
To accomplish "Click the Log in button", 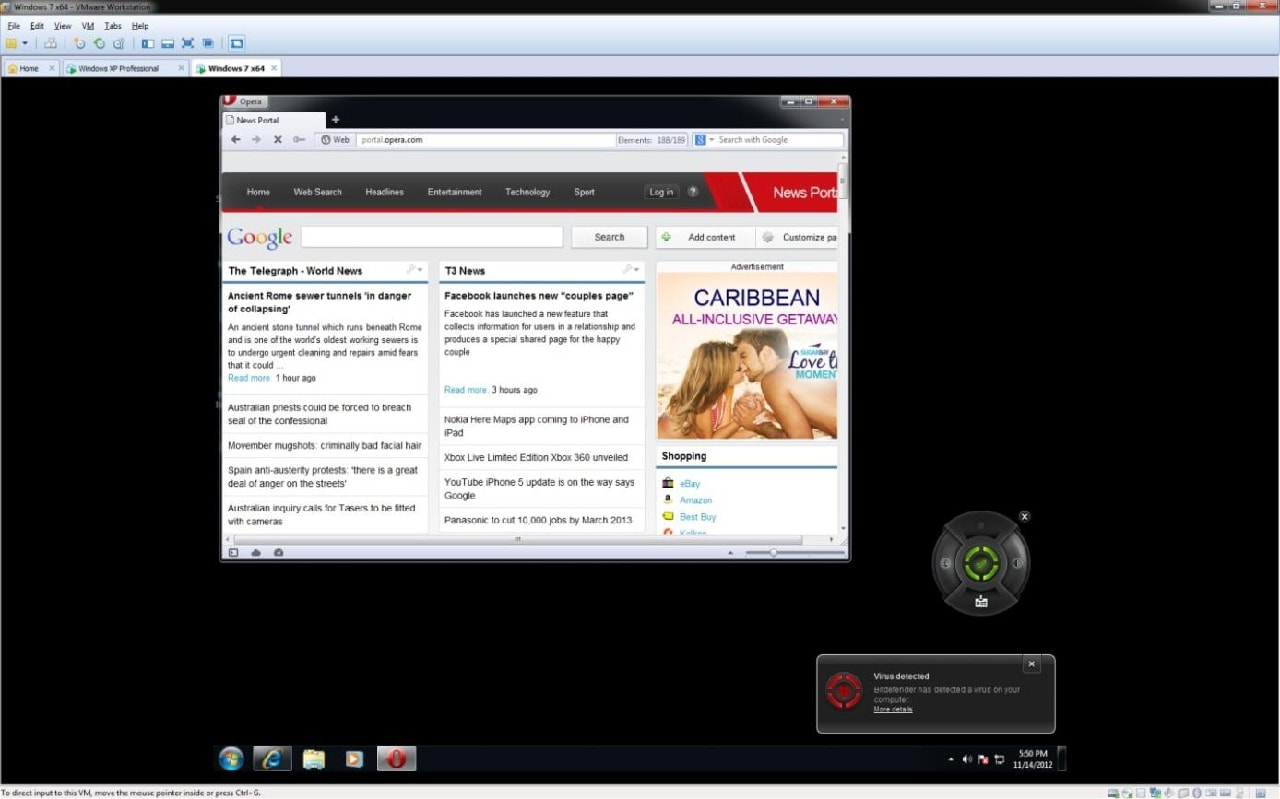I will click(661, 192).
